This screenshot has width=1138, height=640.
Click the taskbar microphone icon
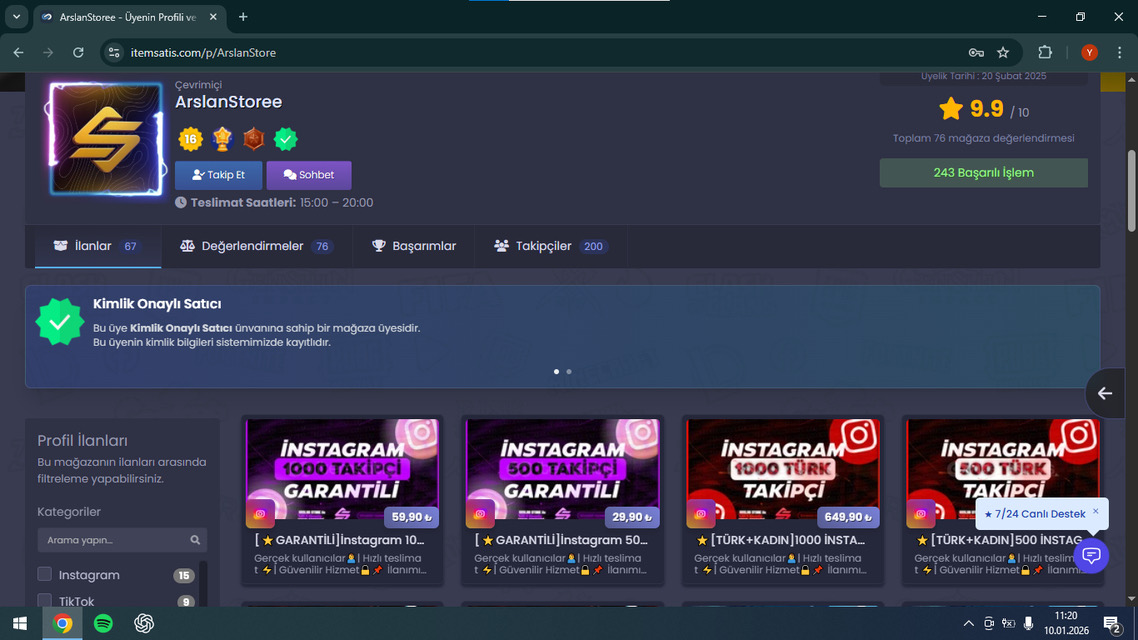(1028, 623)
